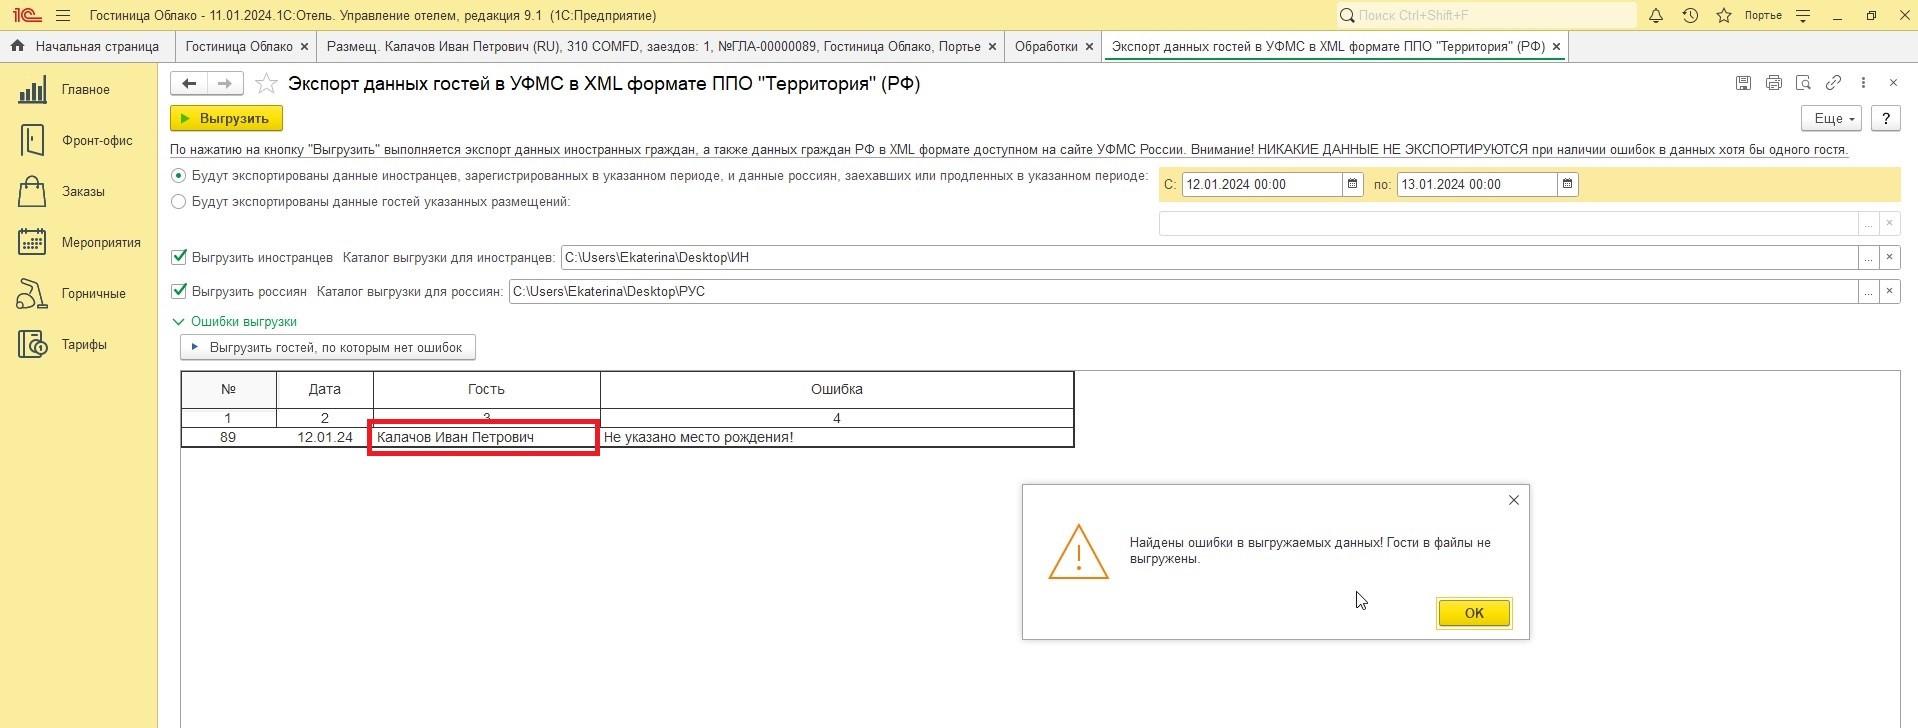Select date cell 12.01.24
The height and width of the screenshot is (728, 1918).
click(325, 437)
